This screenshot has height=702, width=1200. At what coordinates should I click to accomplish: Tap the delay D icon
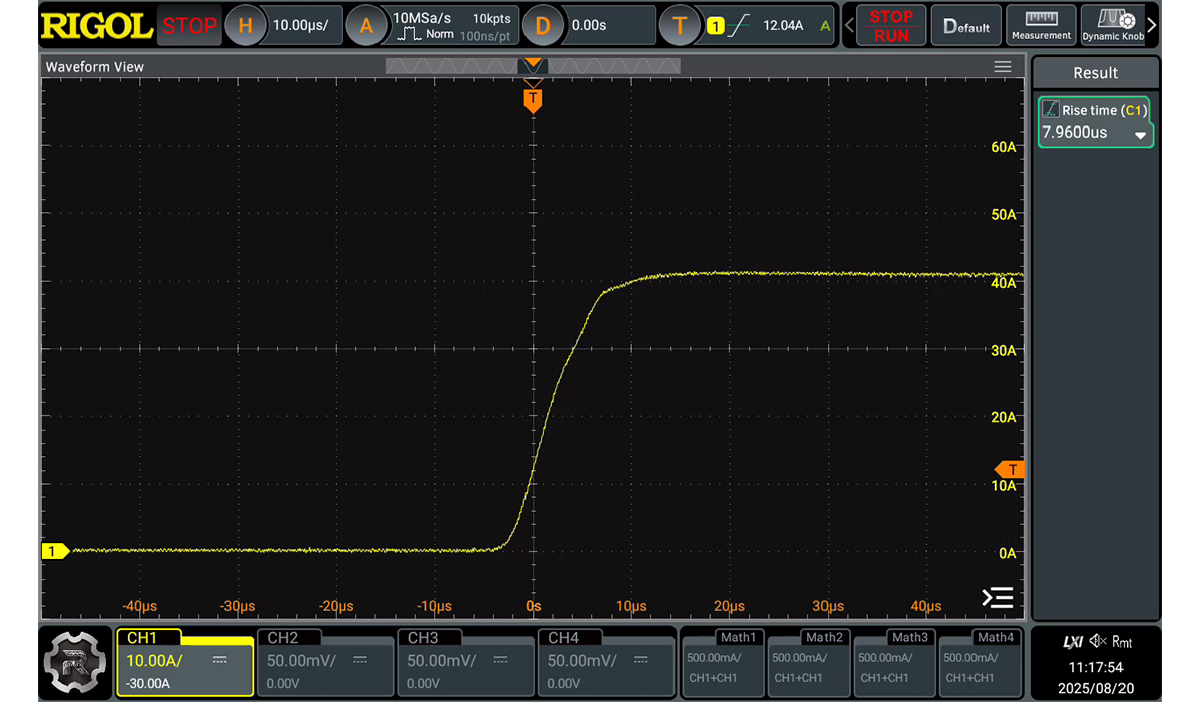coord(543,26)
